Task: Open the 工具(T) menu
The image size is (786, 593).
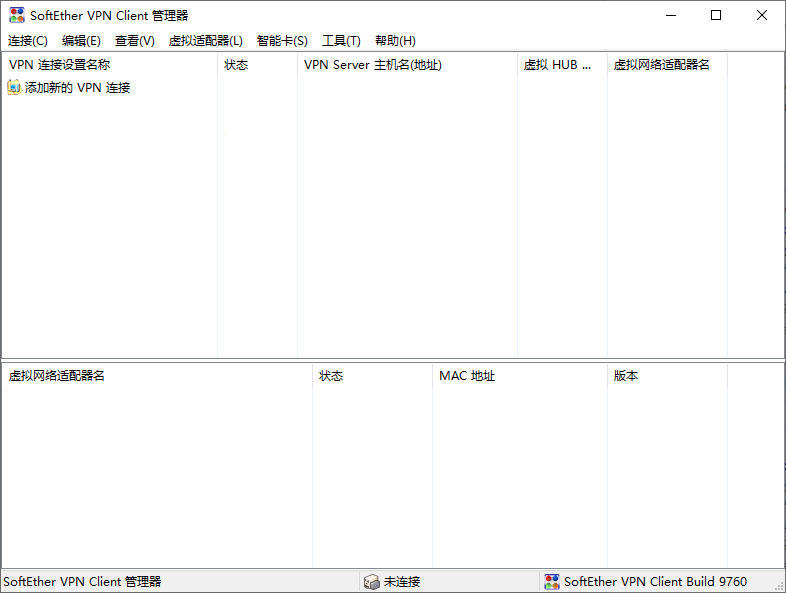Action: pyautogui.click(x=341, y=41)
